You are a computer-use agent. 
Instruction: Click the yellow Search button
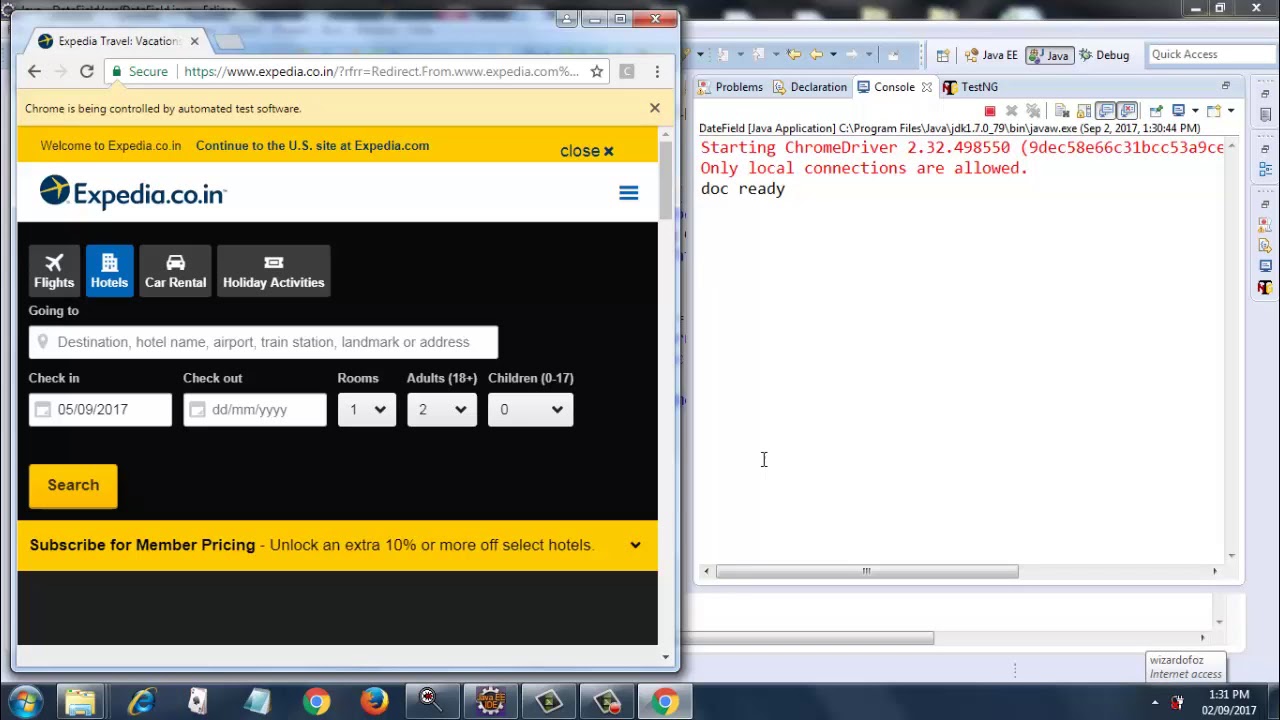(x=73, y=485)
